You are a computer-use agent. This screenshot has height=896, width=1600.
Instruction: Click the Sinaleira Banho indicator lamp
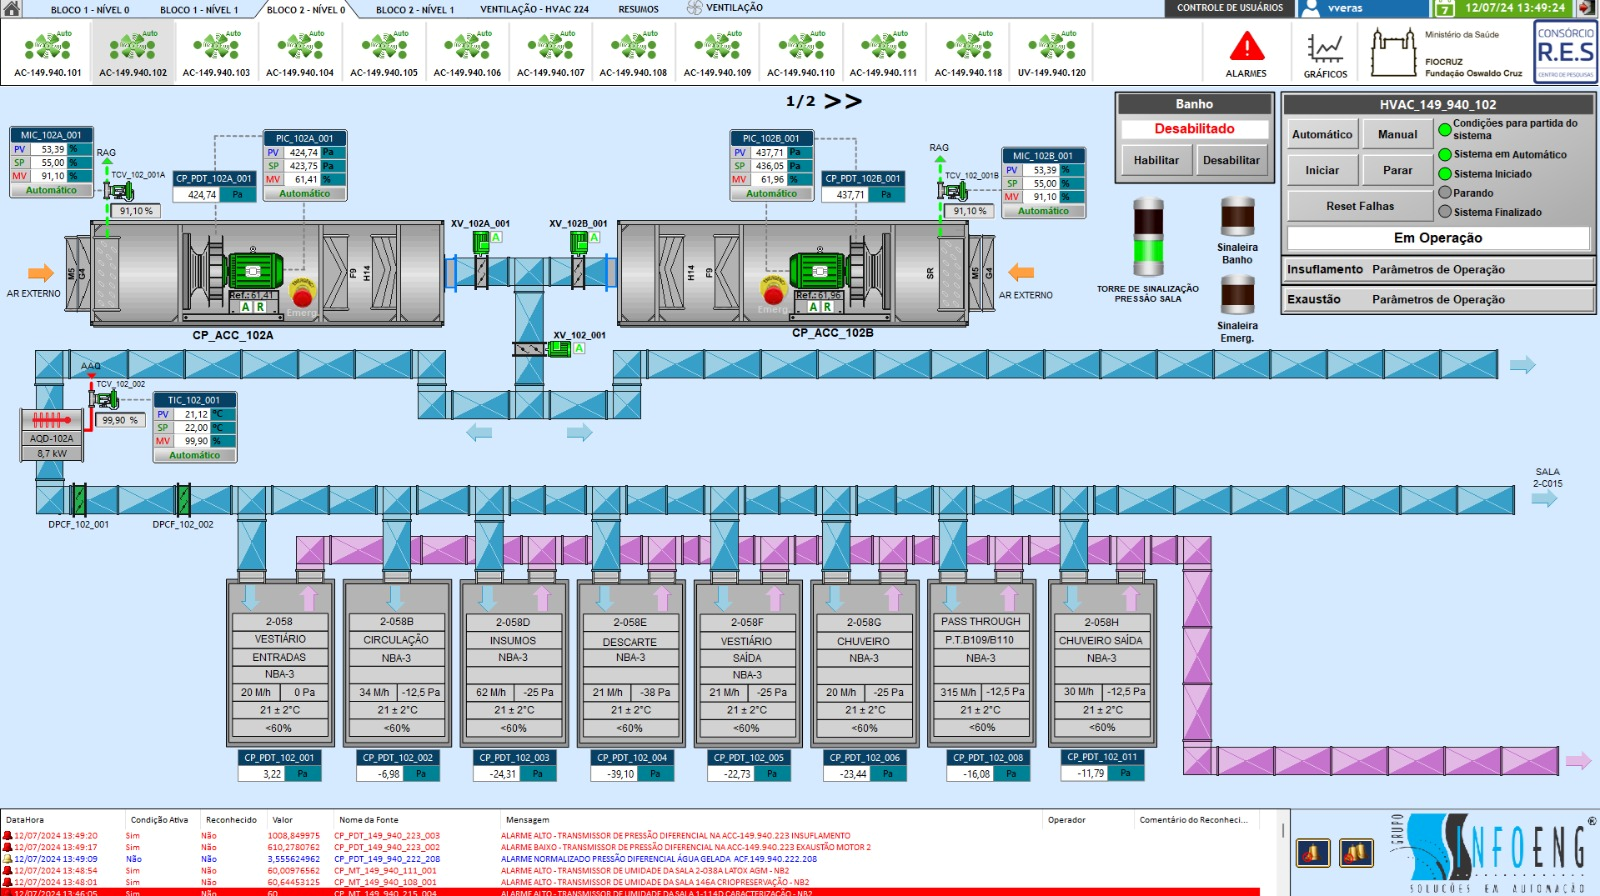point(1237,216)
